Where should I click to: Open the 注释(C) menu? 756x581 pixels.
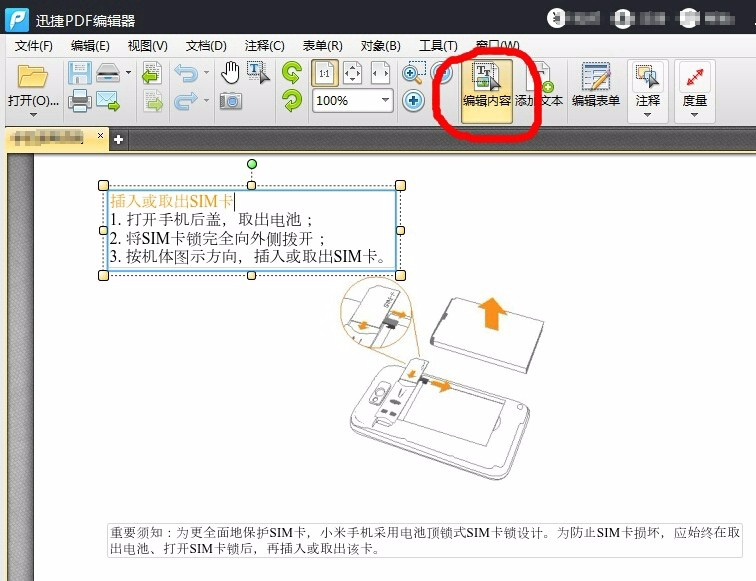click(x=264, y=46)
